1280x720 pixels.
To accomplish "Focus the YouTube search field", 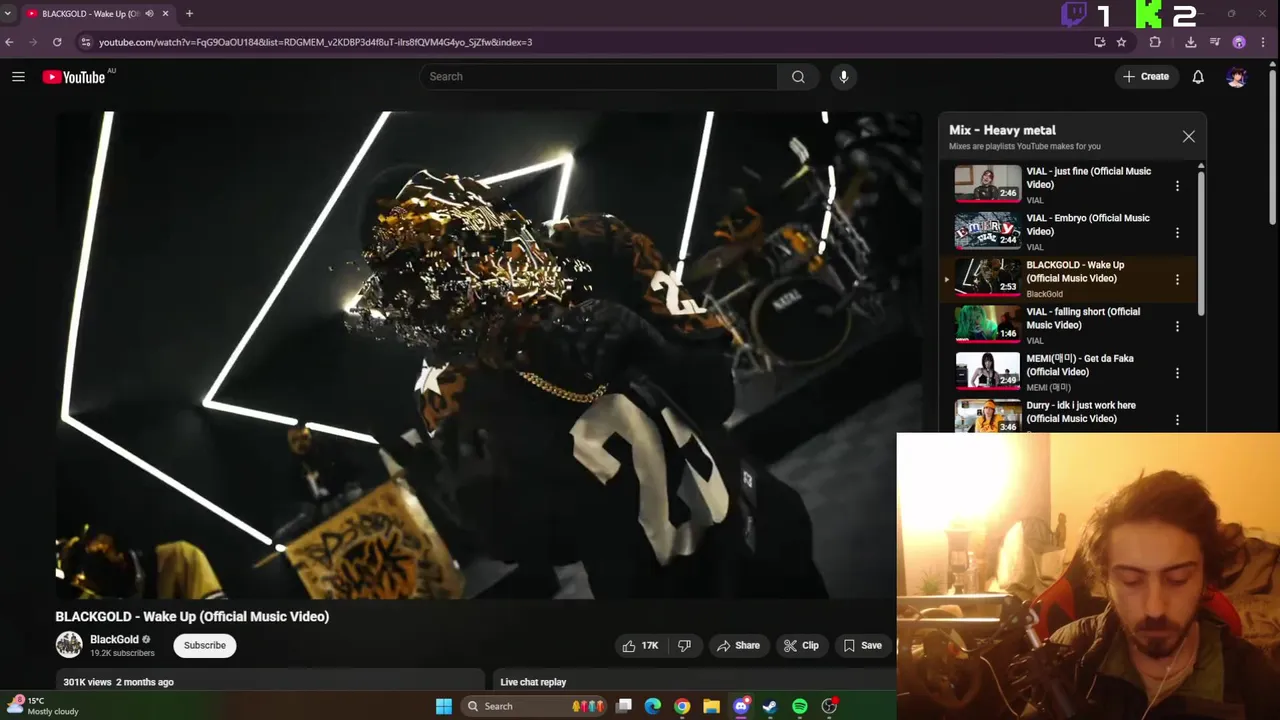I will (598, 77).
